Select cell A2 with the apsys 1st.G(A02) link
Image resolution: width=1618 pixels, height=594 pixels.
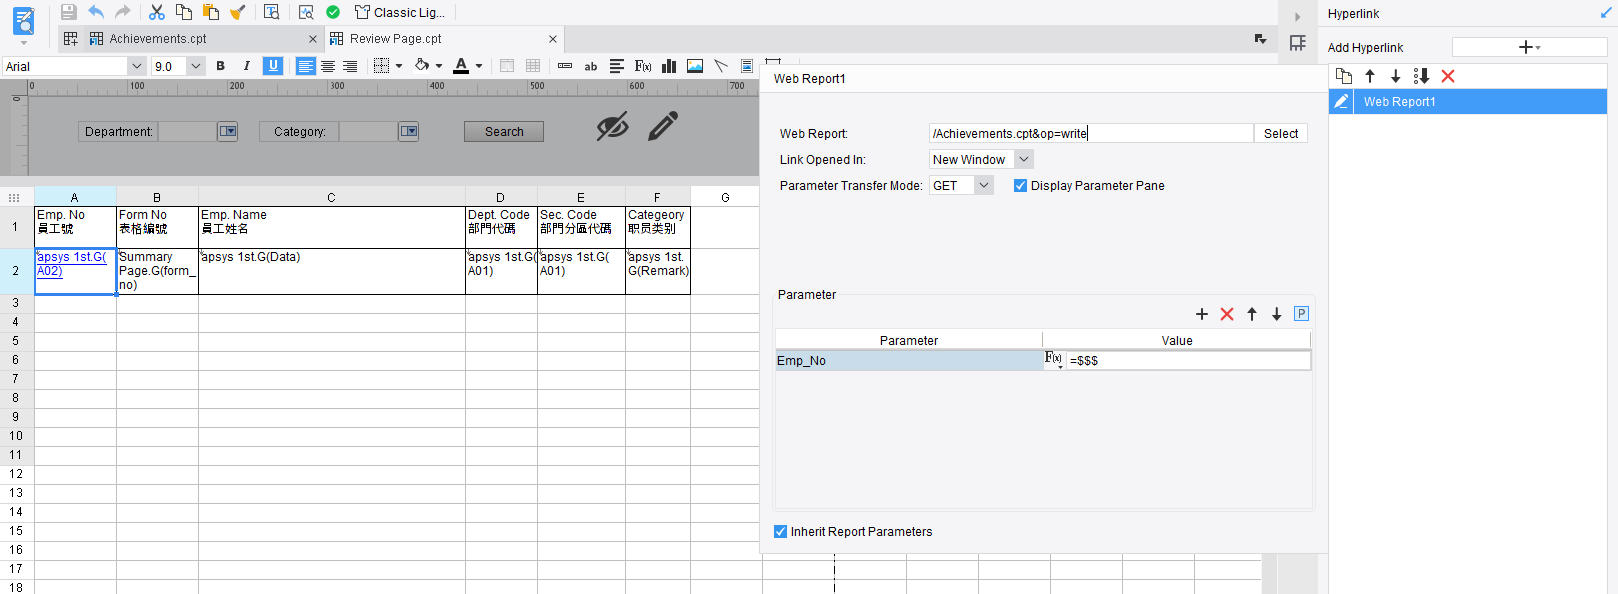(x=75, y=271)
